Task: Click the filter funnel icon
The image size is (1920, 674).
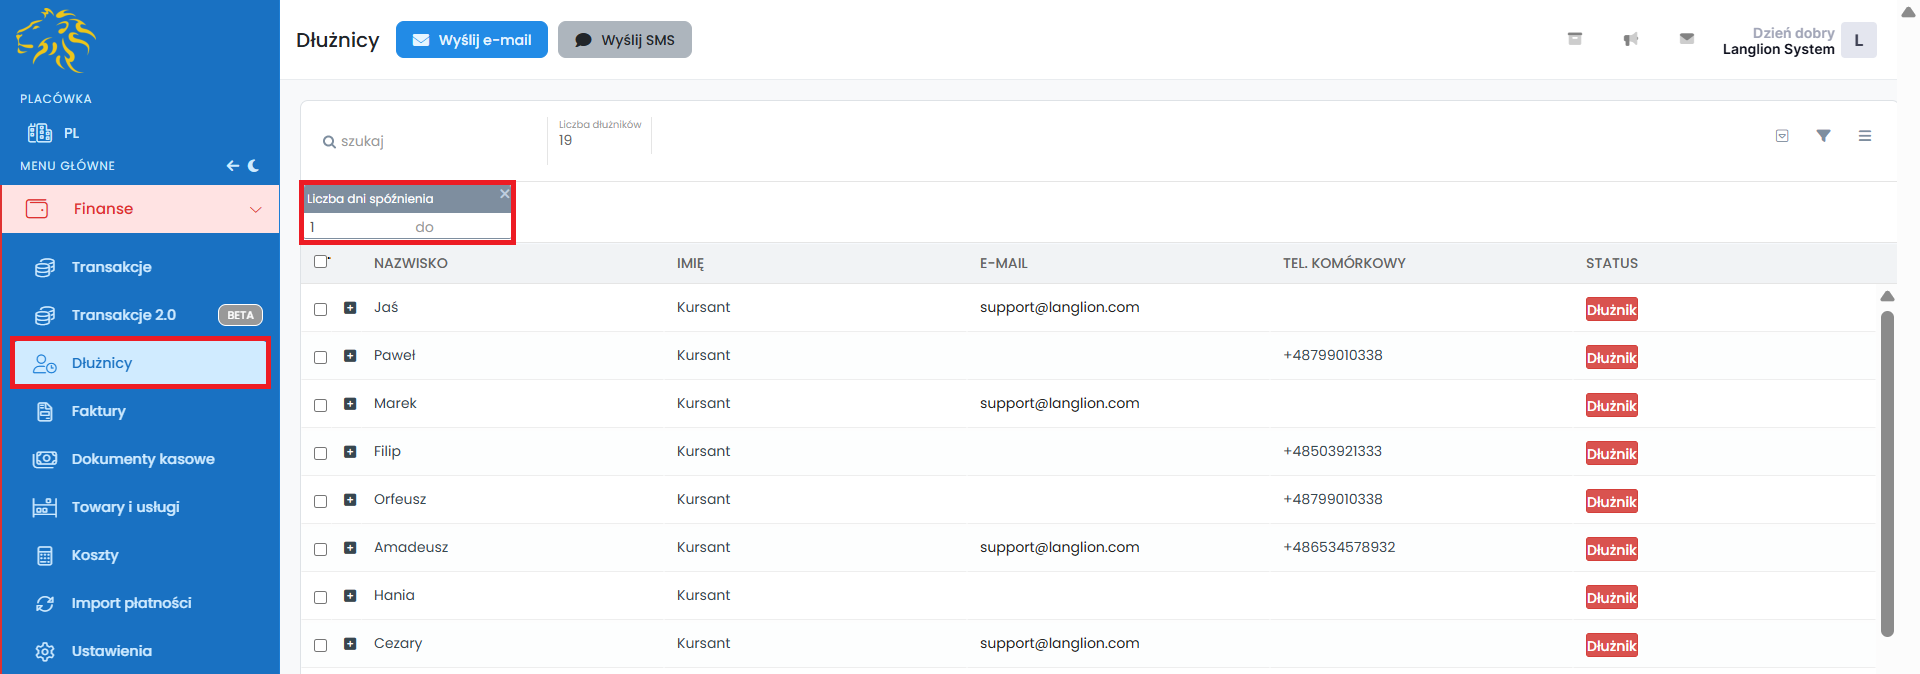Action: (x=1823, y=136)
